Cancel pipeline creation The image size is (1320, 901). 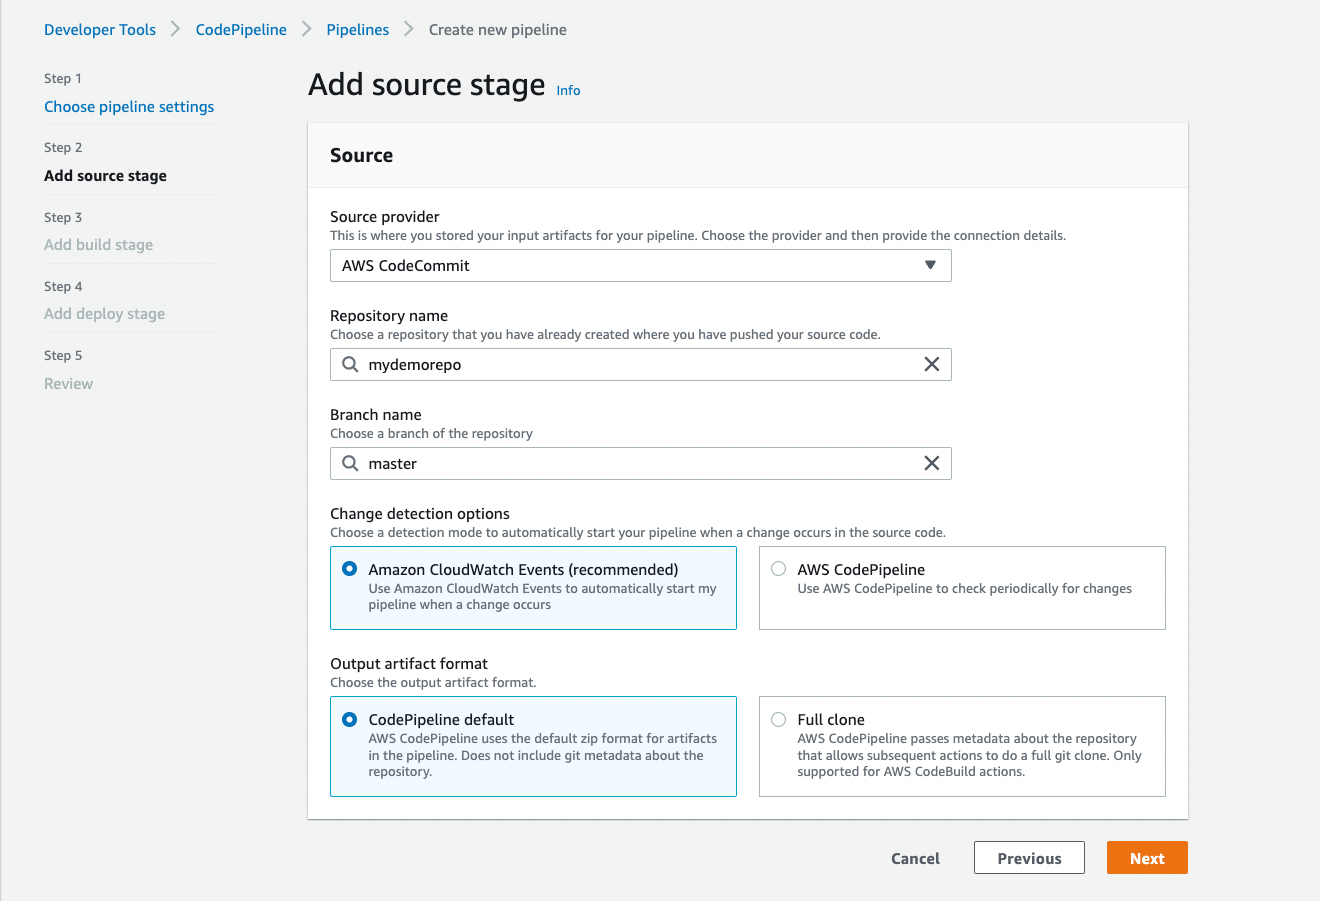[915, 858]
